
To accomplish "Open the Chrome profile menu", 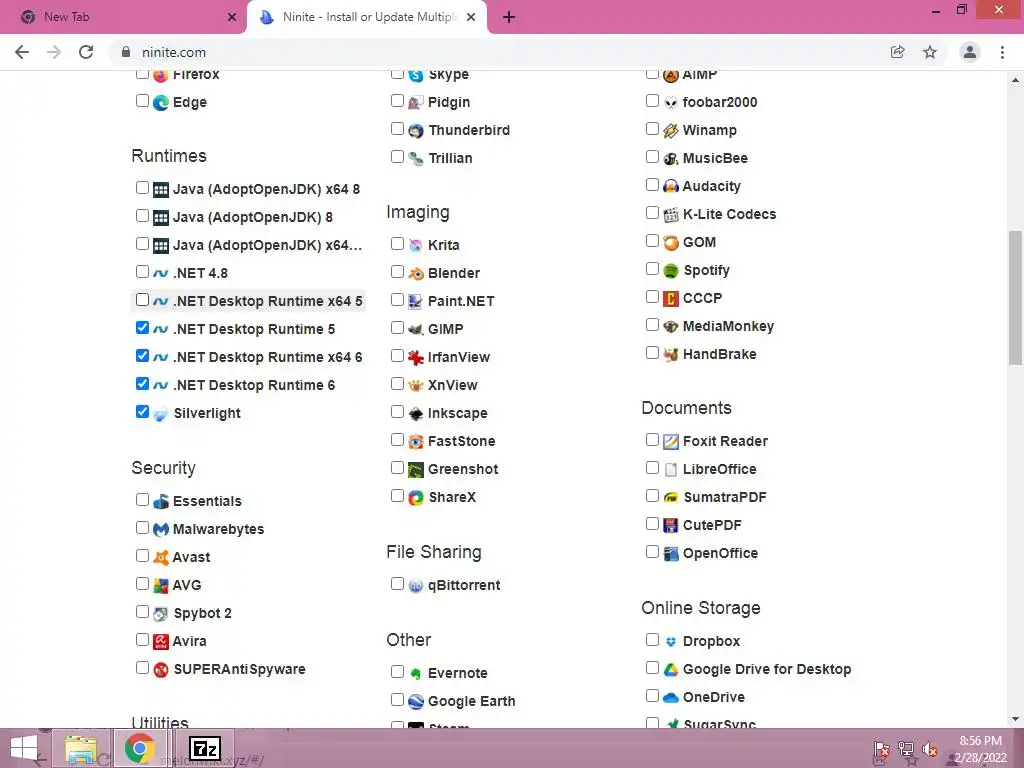I will pos(970,52).
